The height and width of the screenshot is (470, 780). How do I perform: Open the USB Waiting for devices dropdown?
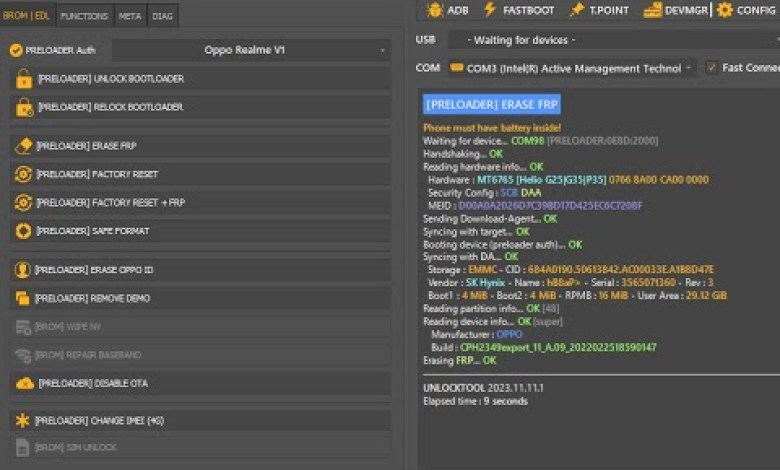pyautogui.click(x=610, y=40)
